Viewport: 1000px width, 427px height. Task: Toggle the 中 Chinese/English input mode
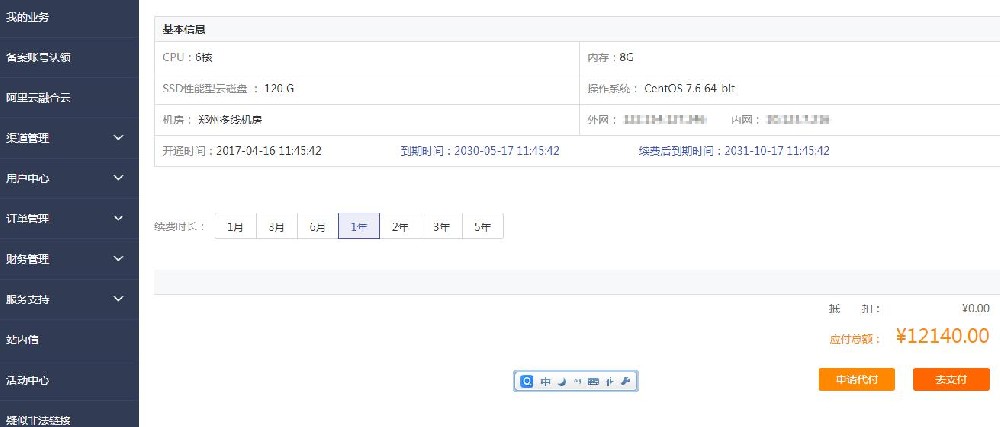(545, 381)
